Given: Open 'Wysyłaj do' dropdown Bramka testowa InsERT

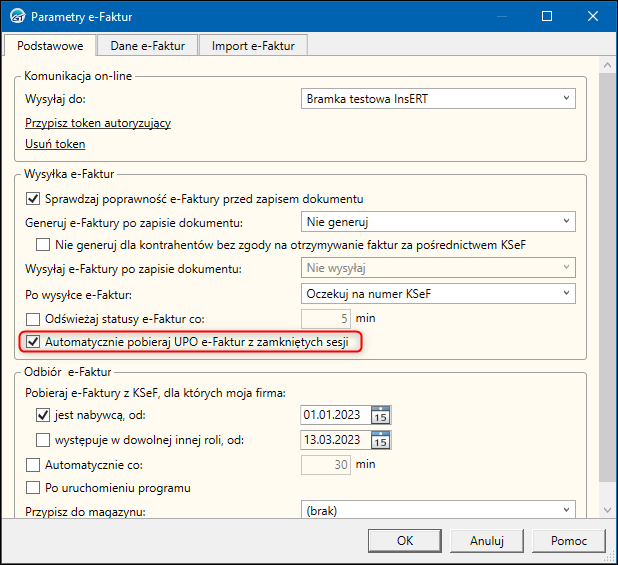Looking at the screenshot, I should pyautogui.click(x=438, y=98).
